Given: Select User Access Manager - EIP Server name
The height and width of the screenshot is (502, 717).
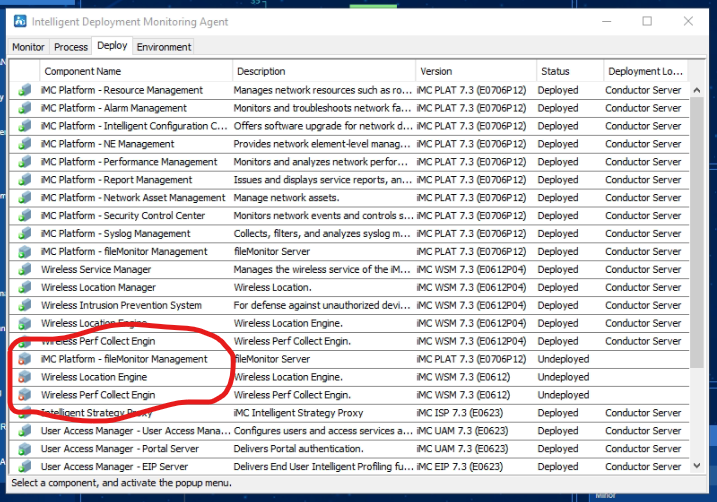Looking at the screenshot, I should (x=114, y=466).
